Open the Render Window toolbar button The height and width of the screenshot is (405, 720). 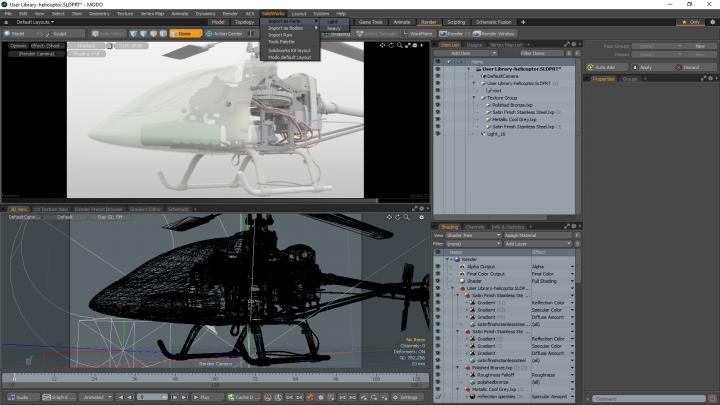(x=494, y=34)
